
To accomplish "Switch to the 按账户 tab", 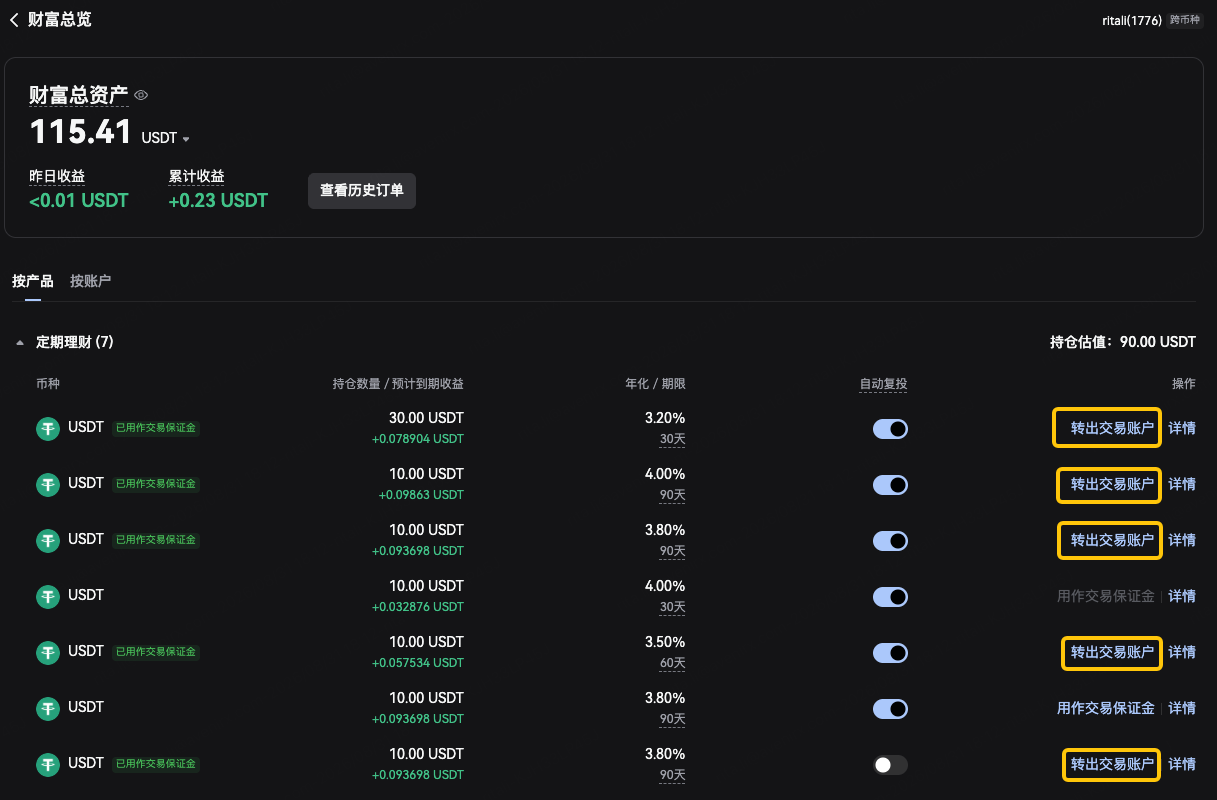I will (x=91, y=281).
